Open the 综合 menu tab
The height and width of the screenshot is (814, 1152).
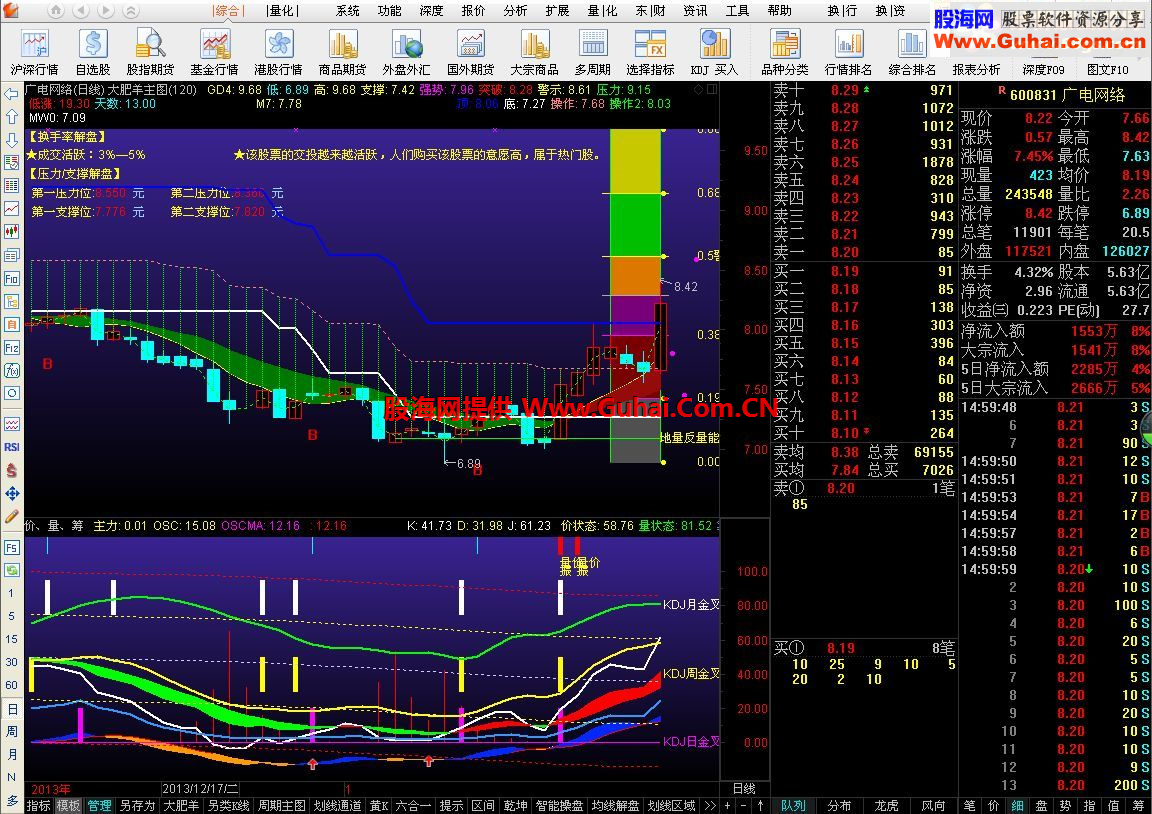point(227,10)
